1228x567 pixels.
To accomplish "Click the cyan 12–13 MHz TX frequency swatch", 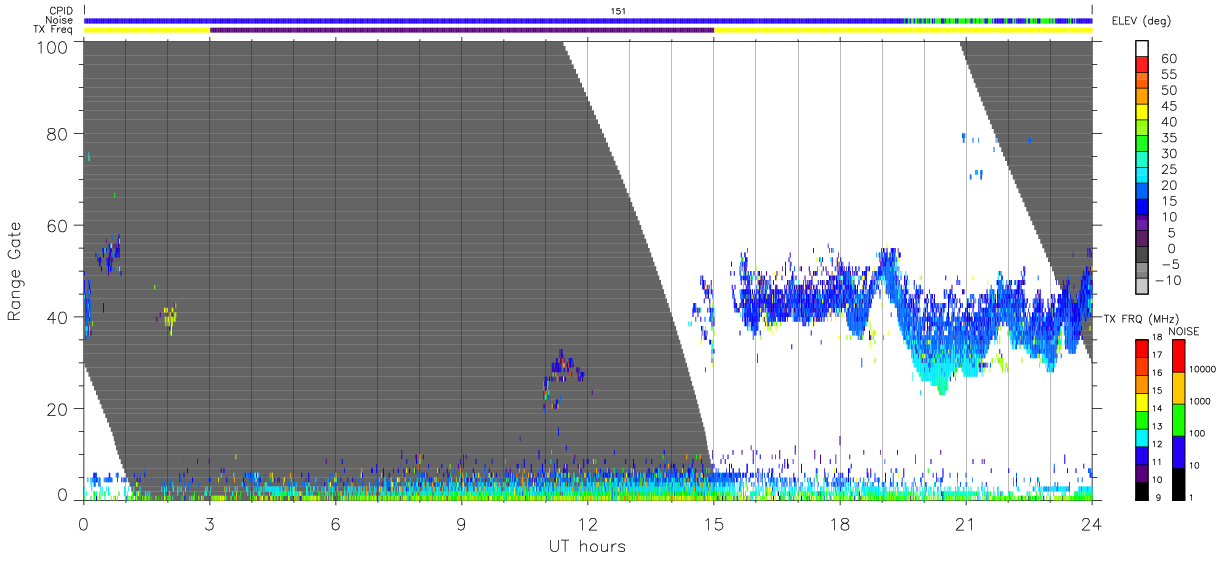I will click(x=1143, y=438).
